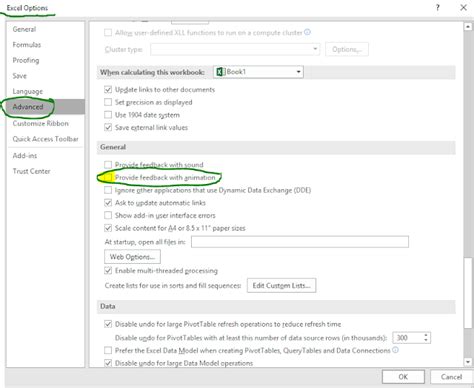Enable Ignore other applications using DDE
The image size is (474, 388).
tap(108, 190)
